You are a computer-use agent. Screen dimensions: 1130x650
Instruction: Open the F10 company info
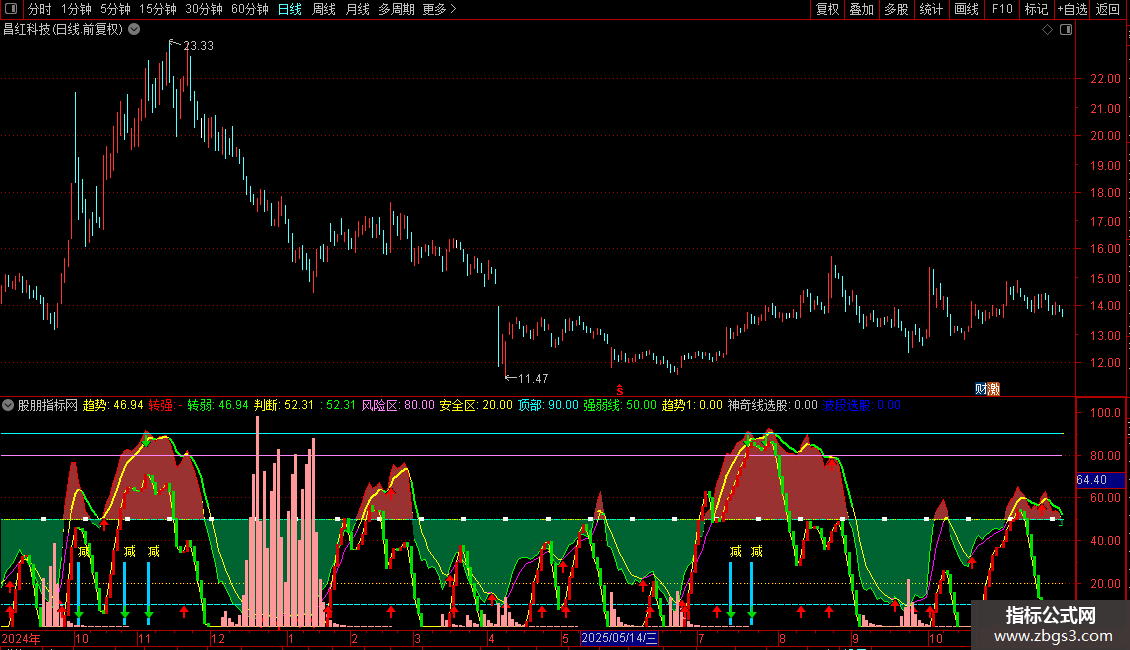click(1001, 9)
